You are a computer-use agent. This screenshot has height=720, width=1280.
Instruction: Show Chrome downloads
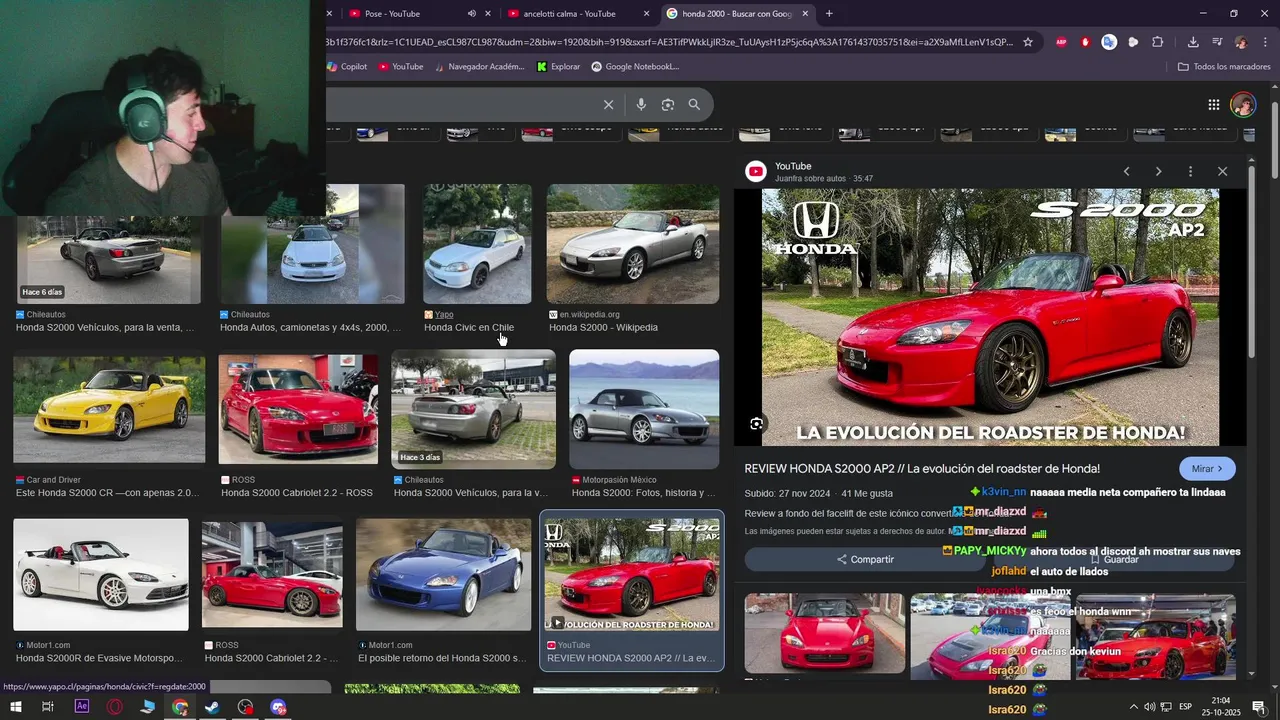(1193, 42)
